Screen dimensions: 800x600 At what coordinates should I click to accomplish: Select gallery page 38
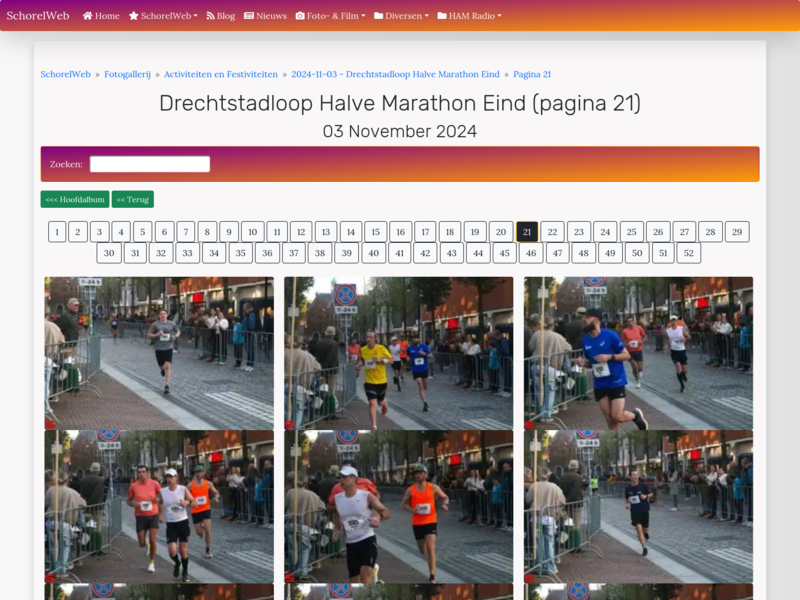point(320,253)
